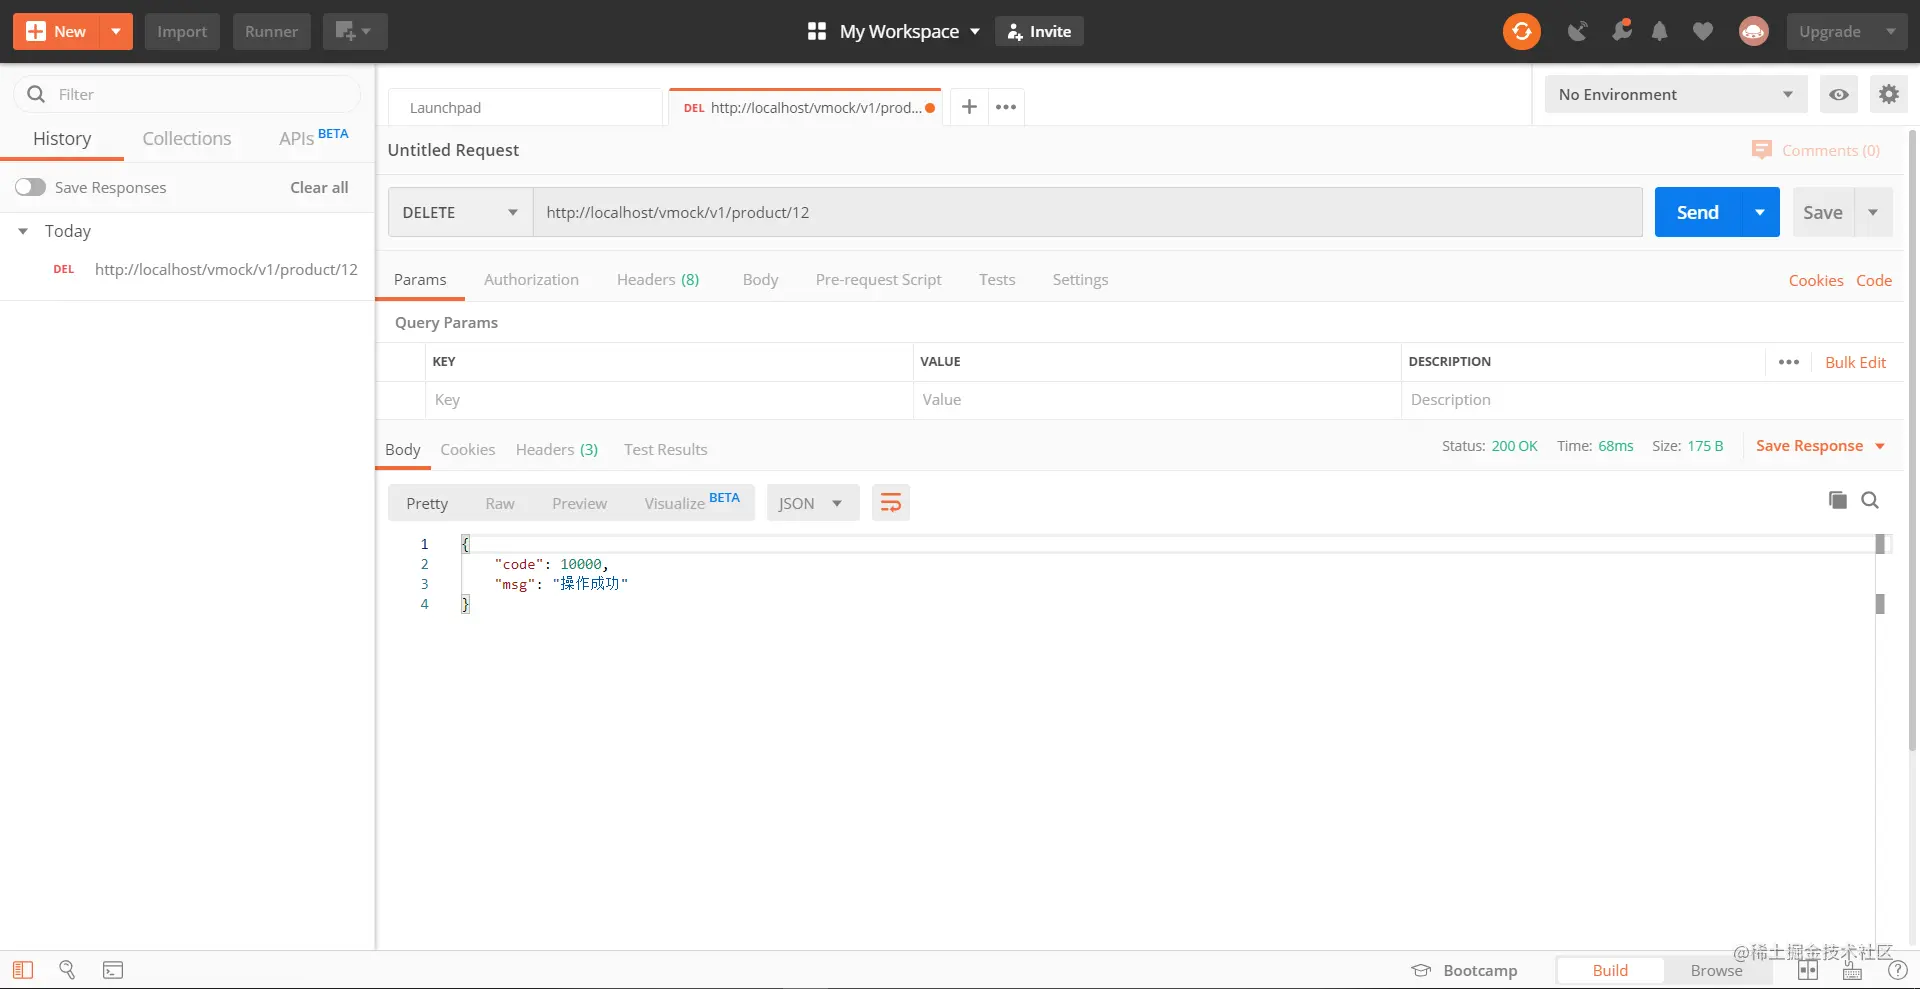Open the DELETE method dropdown
The image size is (1920, 989).
pos(460,212)
